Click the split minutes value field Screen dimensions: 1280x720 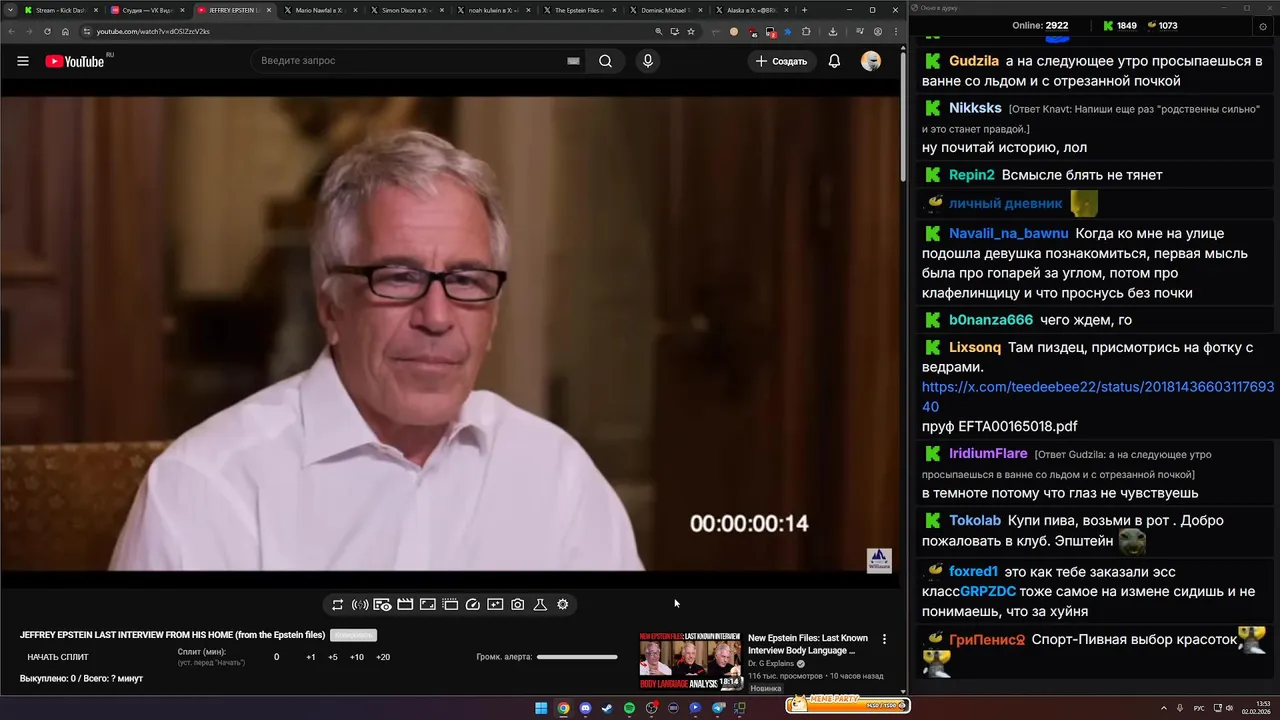pyautogui.click(x=277, y=657)
